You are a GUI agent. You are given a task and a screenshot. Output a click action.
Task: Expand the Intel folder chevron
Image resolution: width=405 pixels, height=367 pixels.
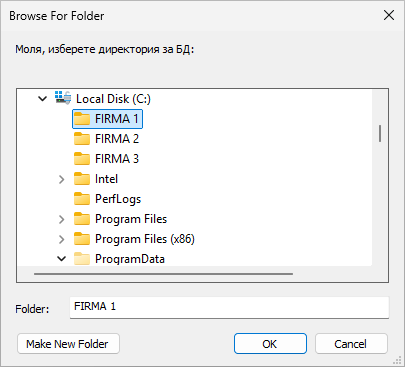[x=62, y=179]
